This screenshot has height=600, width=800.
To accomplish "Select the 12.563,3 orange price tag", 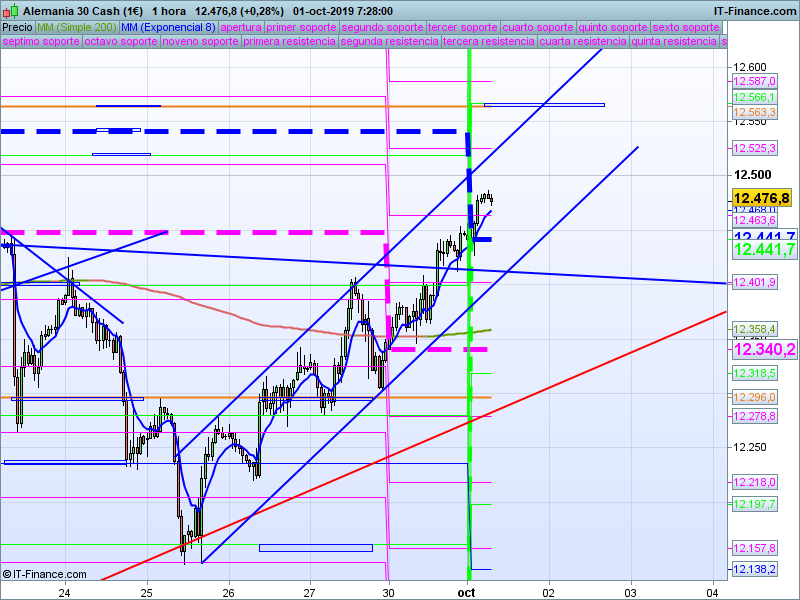I will point(755,112).
